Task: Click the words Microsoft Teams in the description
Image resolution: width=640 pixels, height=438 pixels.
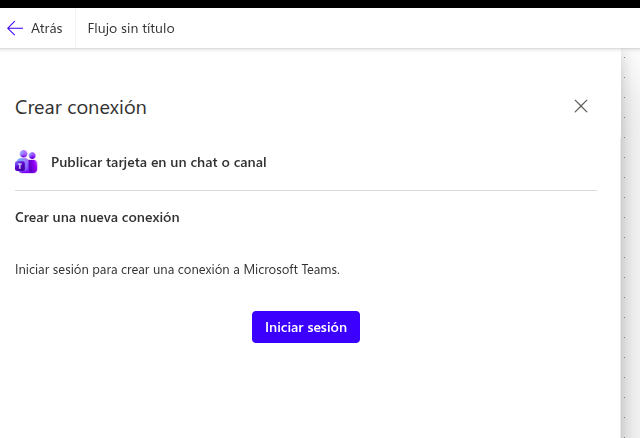Action: pos(297,269)
